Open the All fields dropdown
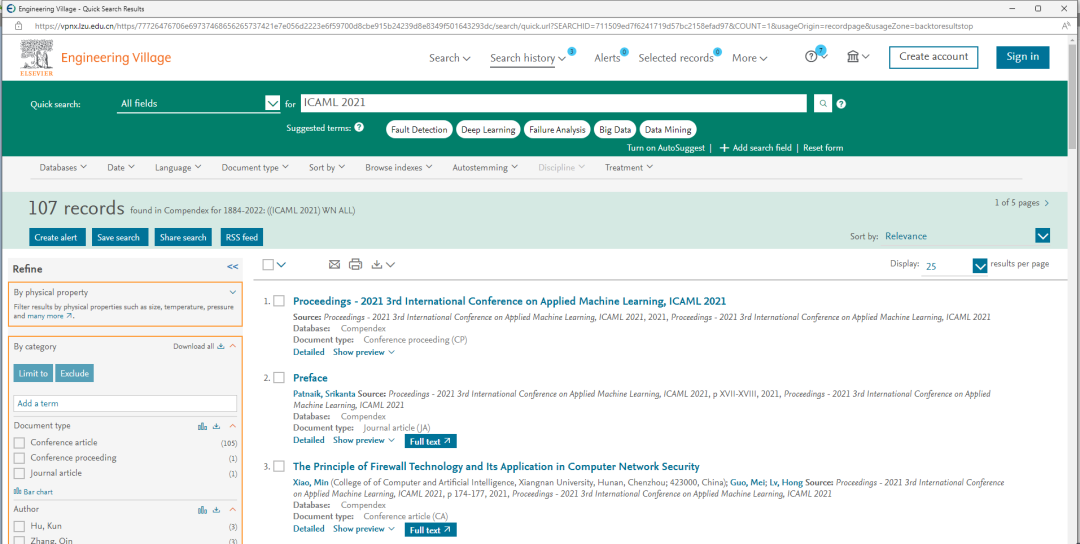 (x=199, y=104)
